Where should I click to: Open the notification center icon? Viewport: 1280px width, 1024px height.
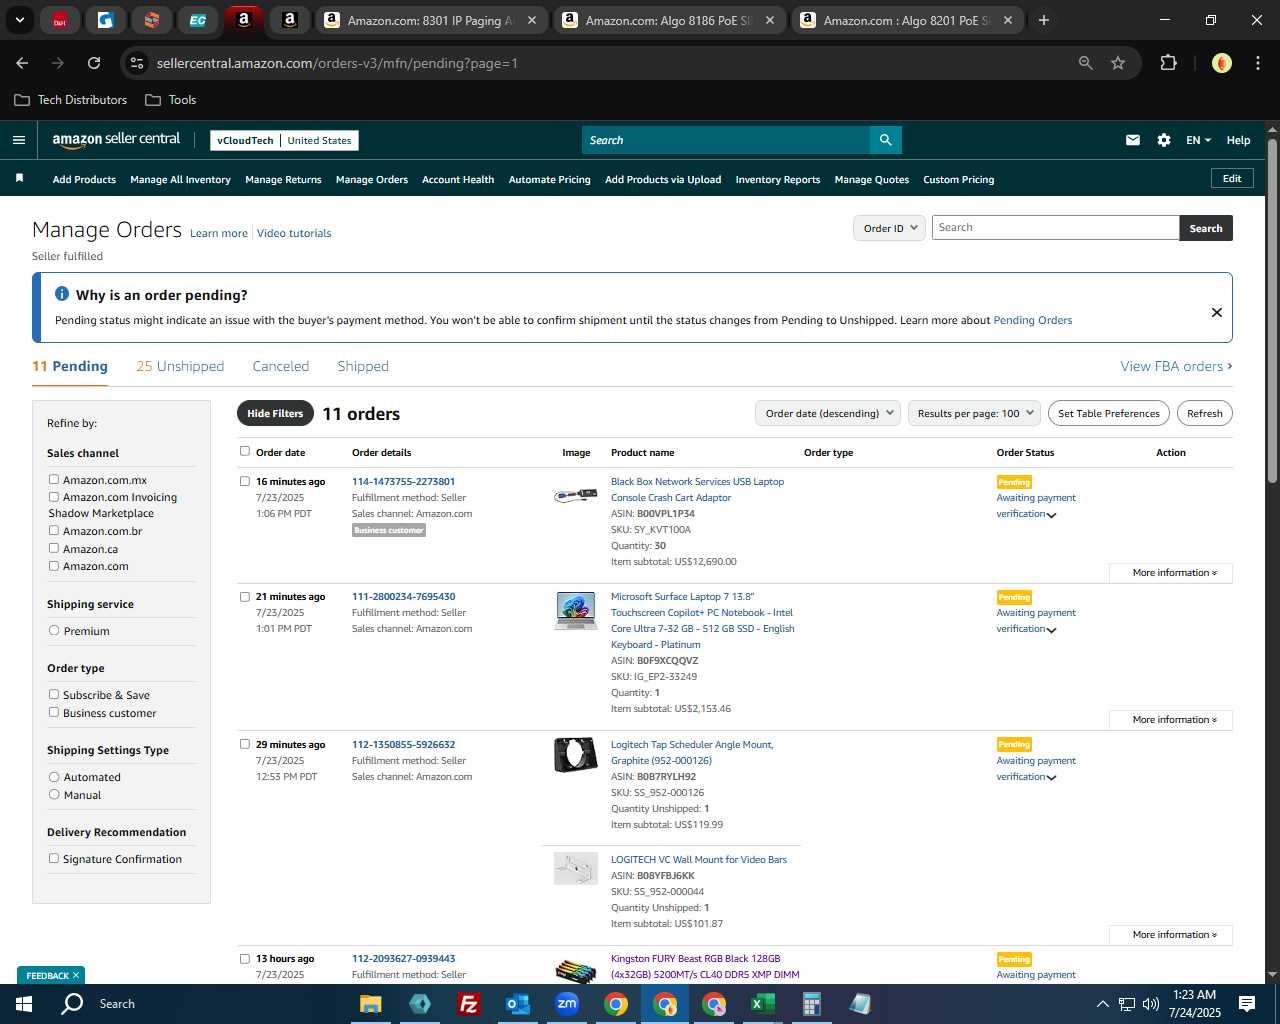[x=1246, y=1003]
